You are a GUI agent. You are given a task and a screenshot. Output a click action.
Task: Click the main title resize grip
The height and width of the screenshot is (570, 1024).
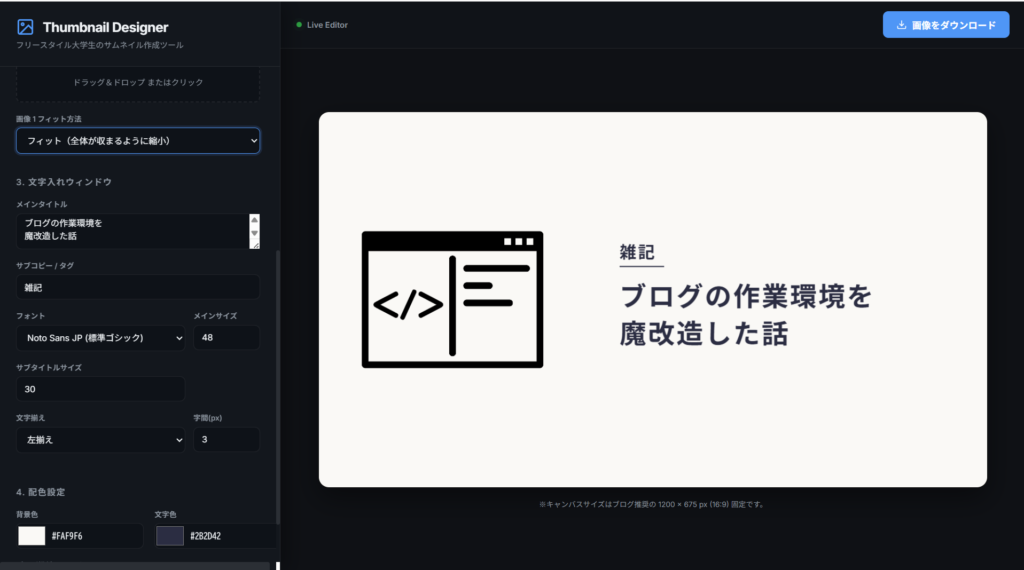pos(255,244)
